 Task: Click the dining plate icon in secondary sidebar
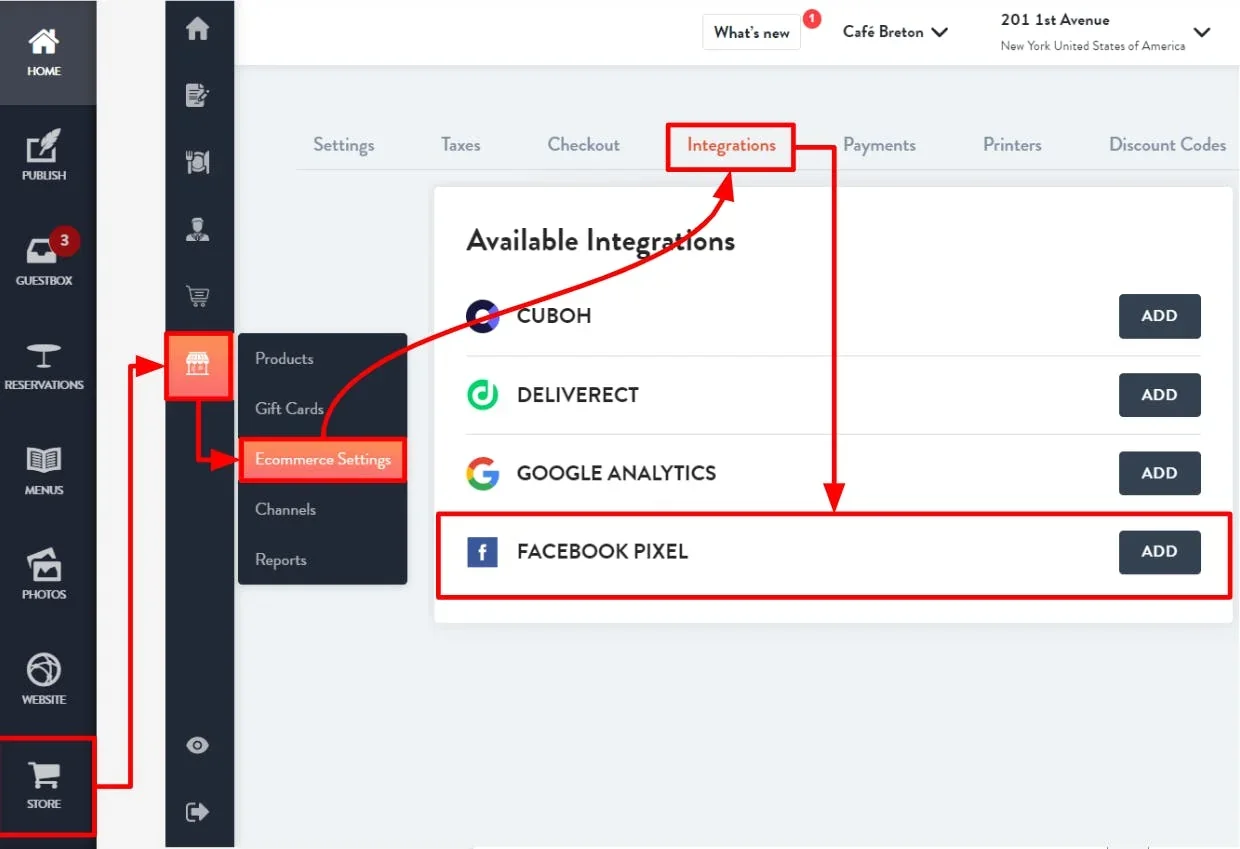tap(198, 162)
